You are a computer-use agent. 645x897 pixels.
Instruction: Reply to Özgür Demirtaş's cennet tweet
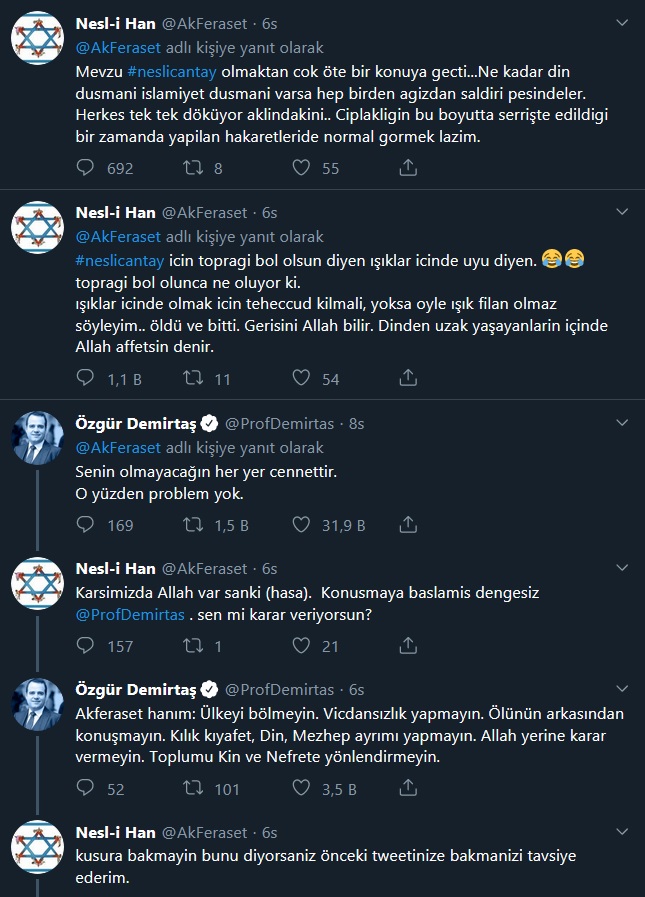[87, 525]
